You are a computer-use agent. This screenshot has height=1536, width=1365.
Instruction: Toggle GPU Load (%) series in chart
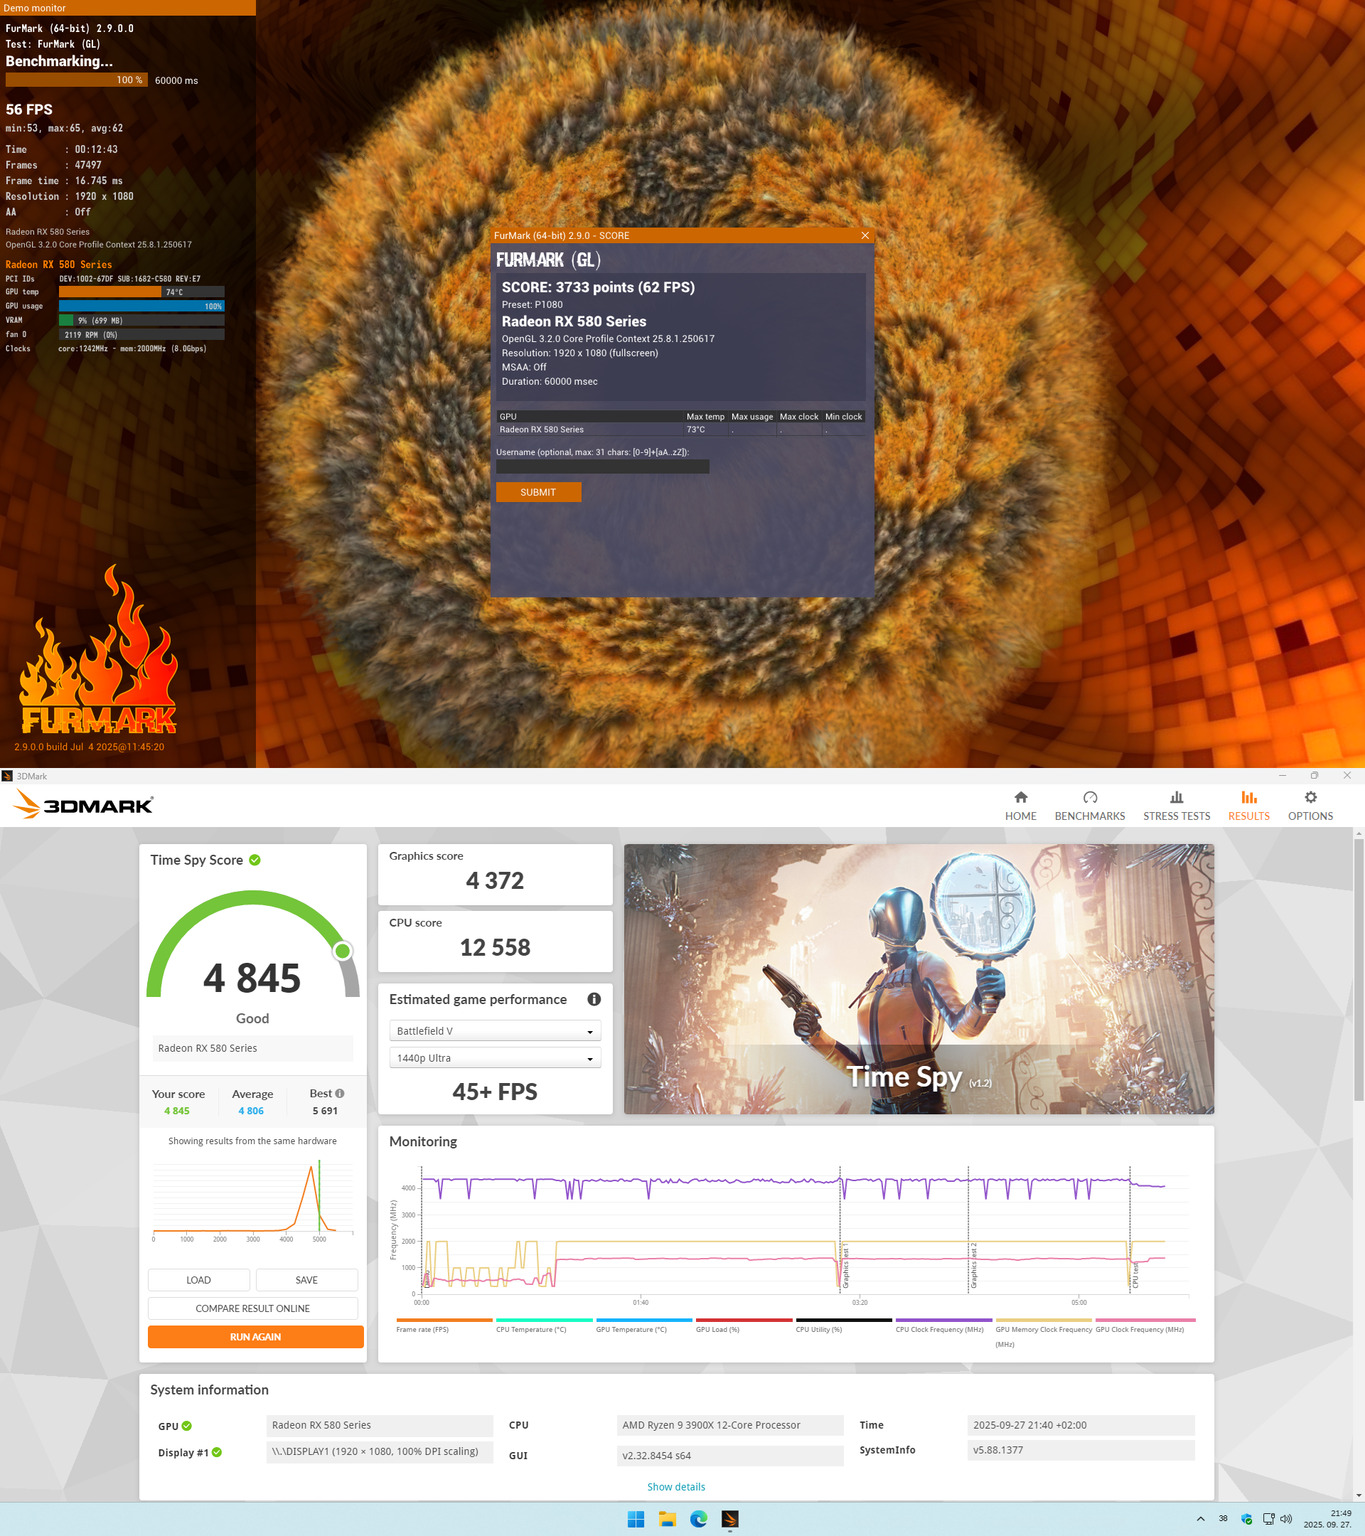744,1326
